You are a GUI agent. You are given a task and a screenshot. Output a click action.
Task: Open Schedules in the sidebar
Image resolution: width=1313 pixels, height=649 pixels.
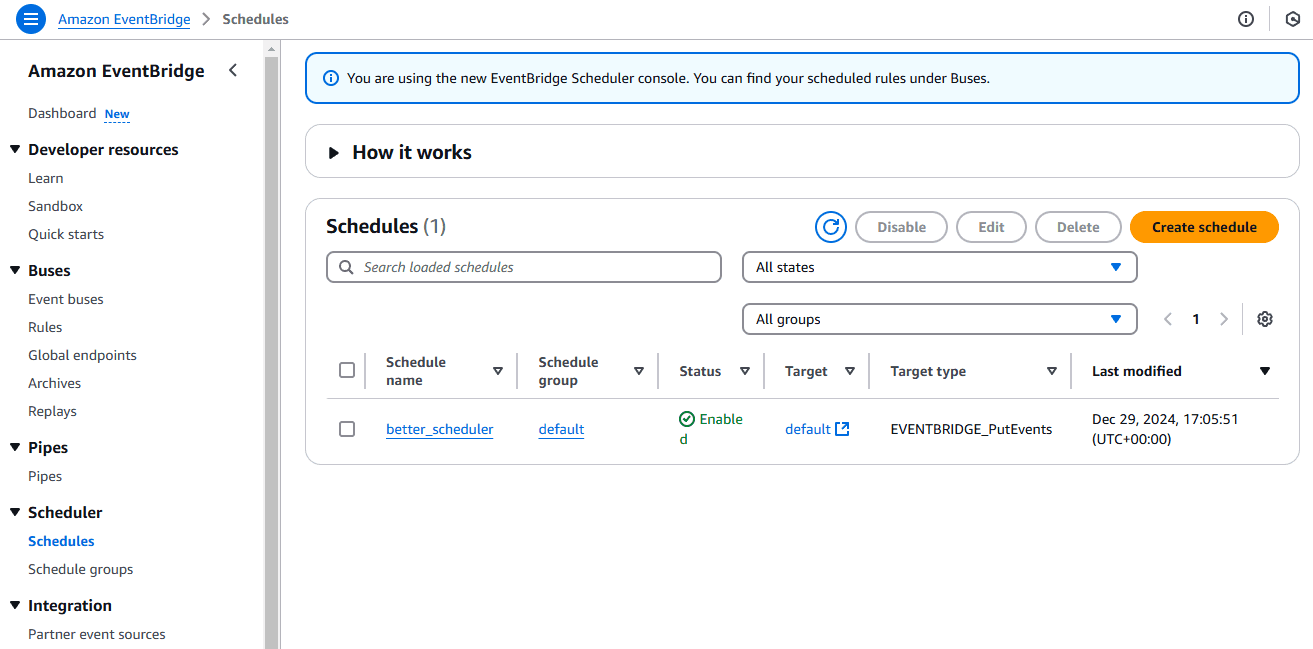click(x=61, y=541)
